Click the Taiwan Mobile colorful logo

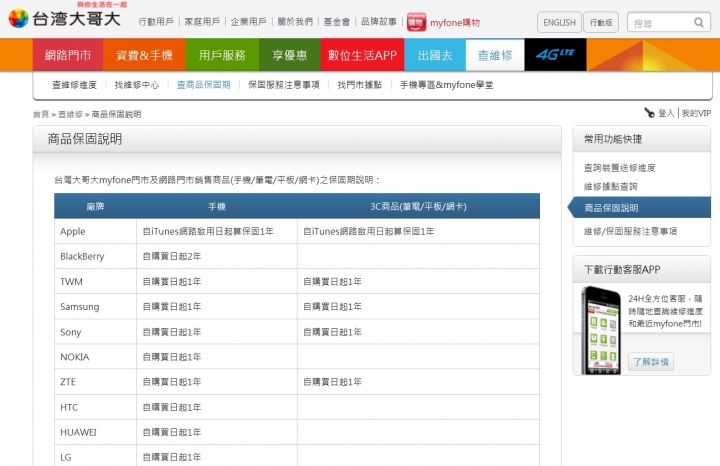[x=18, y=18]
